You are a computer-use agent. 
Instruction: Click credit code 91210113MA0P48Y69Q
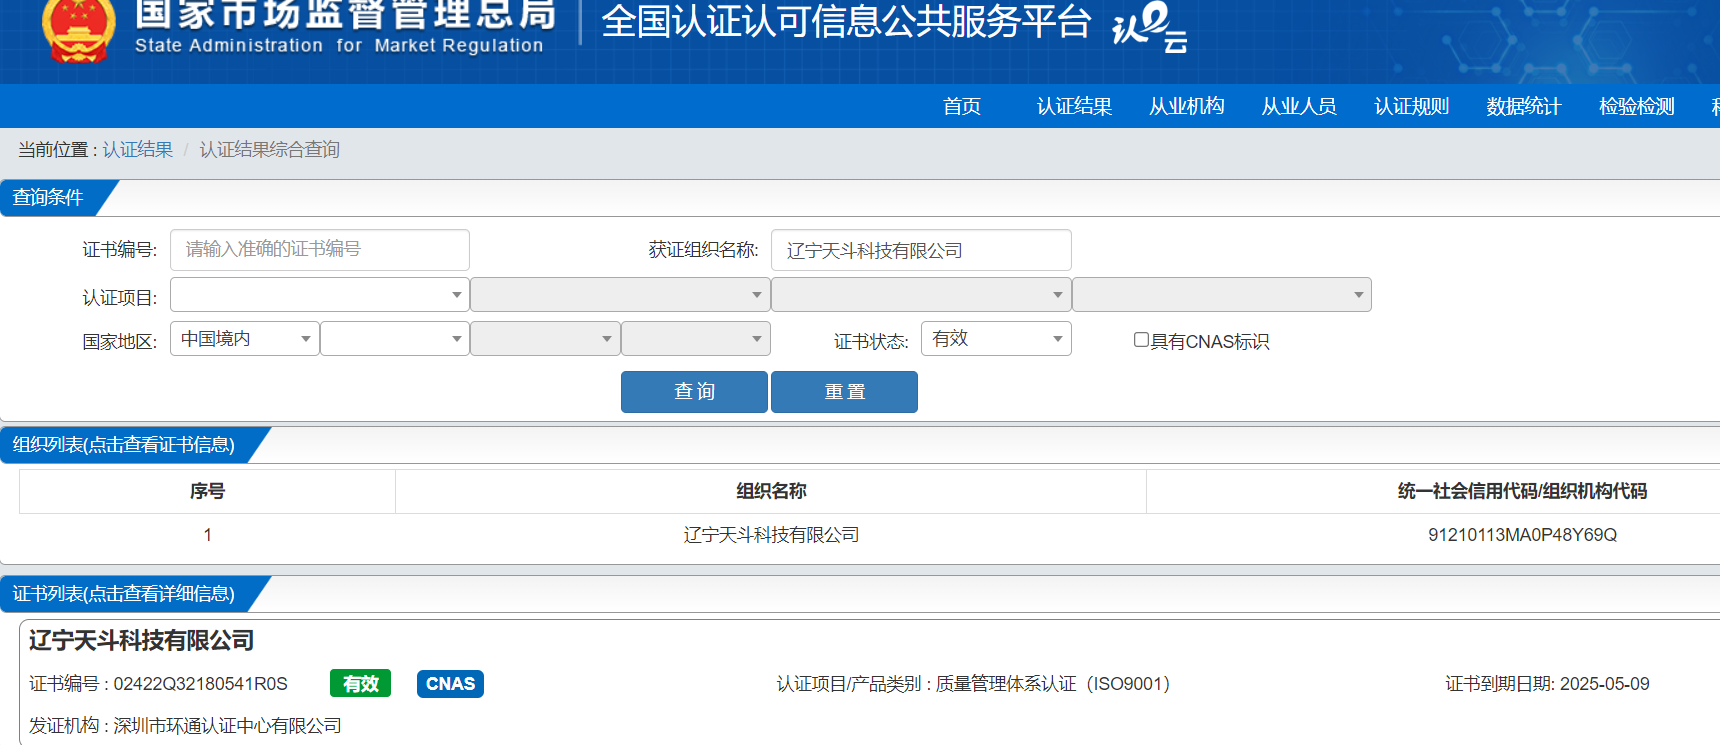(x=1522, y=535)
